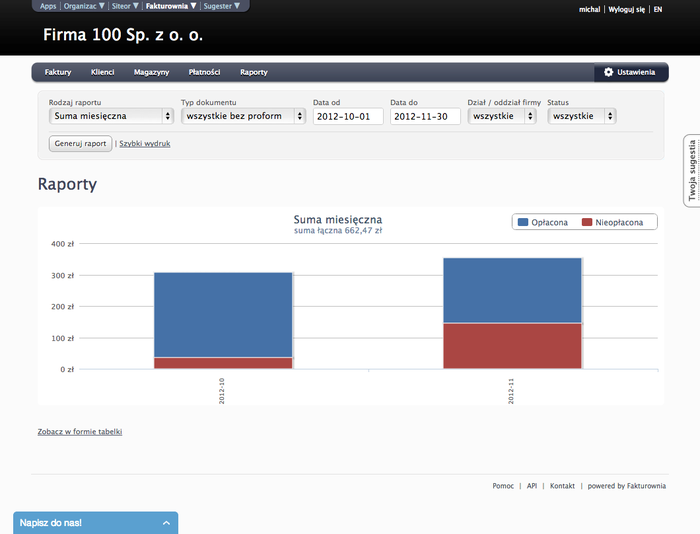
Task: Click the Szybki wydruk link
Action: pyautogui.click(x=145, y=144)
